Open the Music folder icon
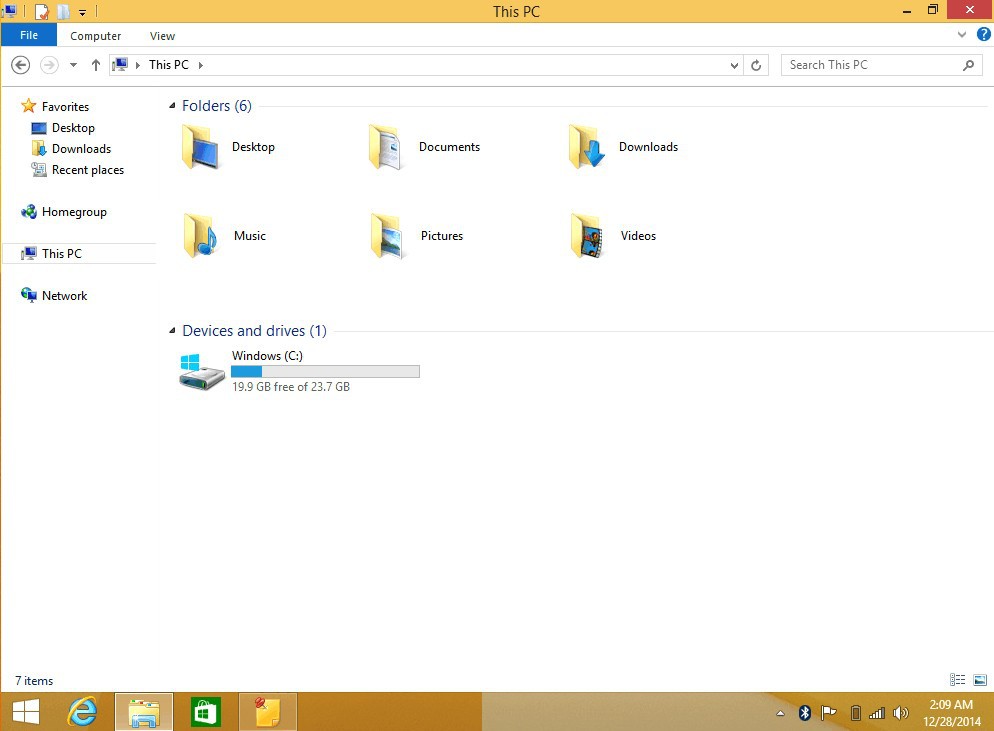994x731 pixels. [201, 236]
